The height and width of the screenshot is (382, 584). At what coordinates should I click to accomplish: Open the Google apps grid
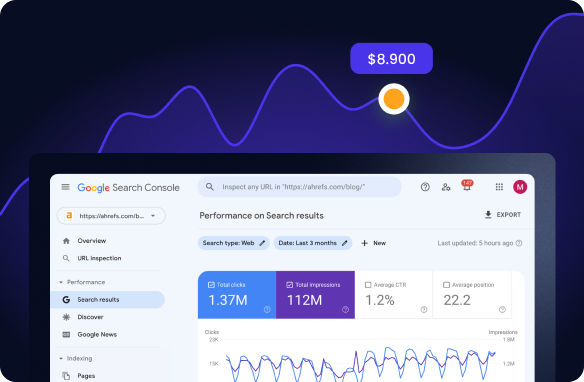click(499, 187)
